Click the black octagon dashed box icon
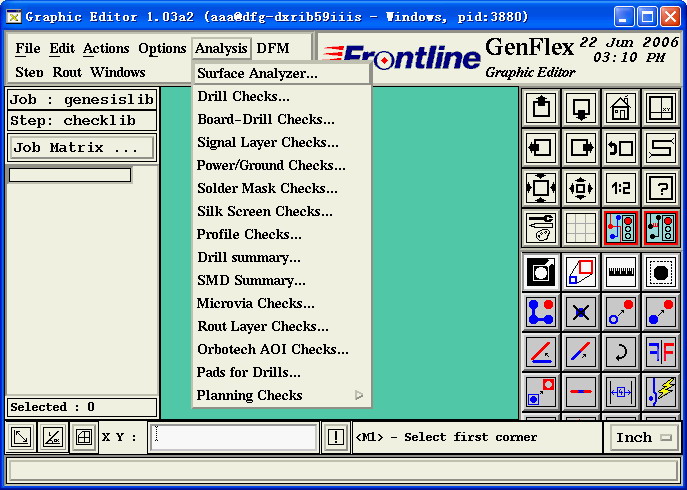Screen dimensions: 687x490 [660, 272]
